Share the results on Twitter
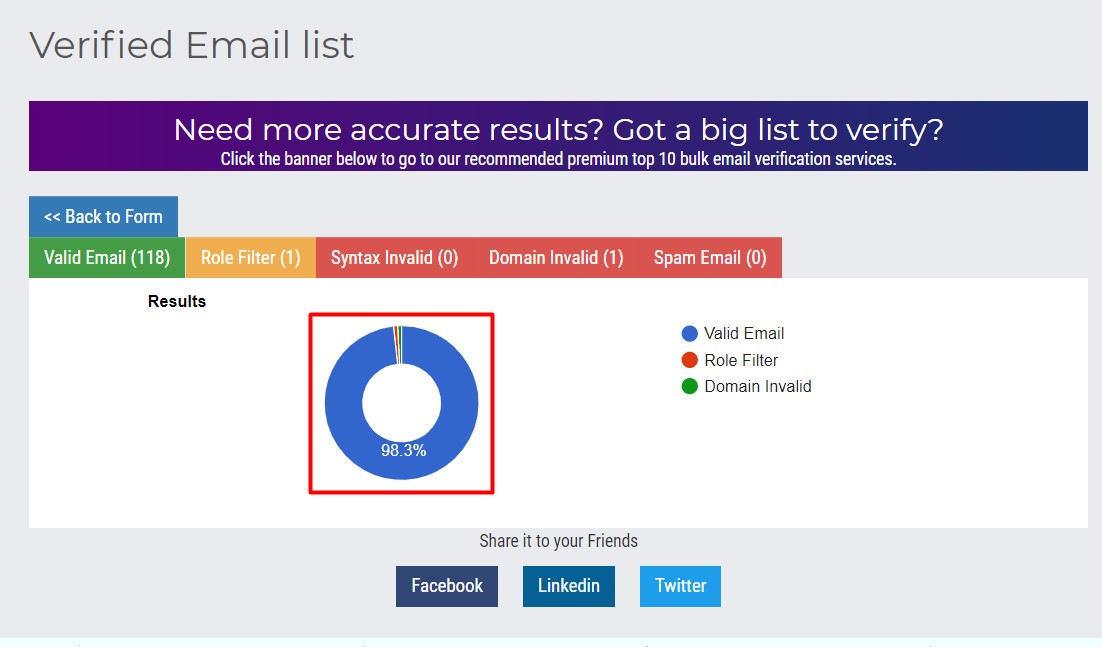1102x647 pixels. 680,586
